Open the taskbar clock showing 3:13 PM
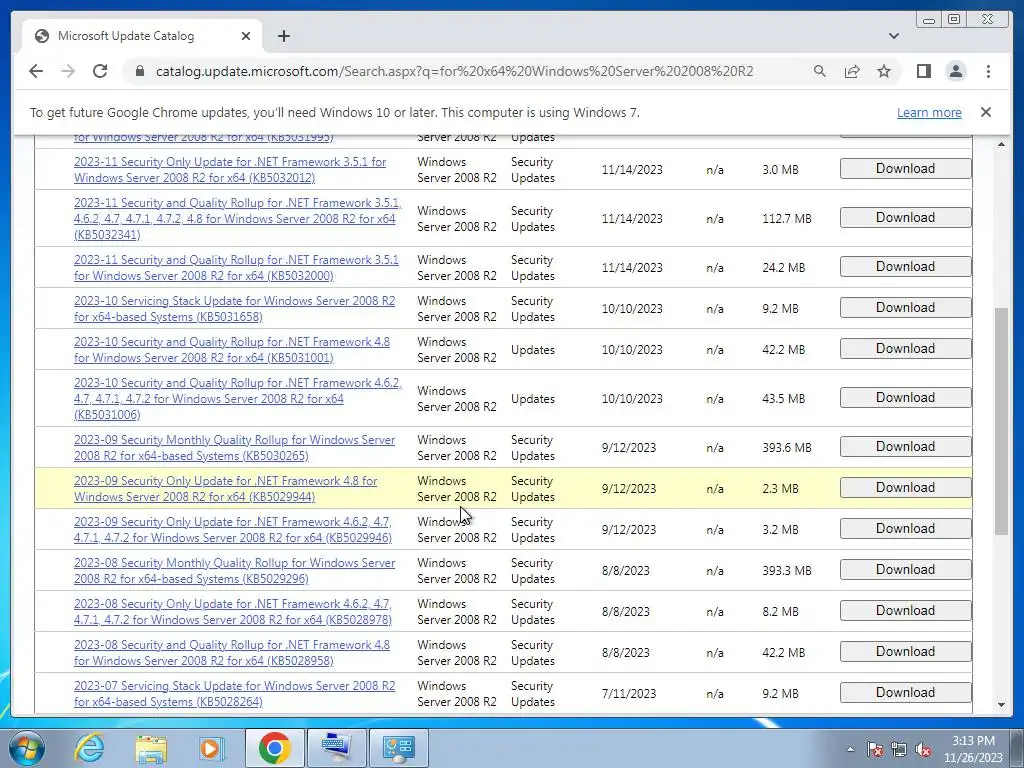This screenshot has width=1024, height=768. pos(973,749)
